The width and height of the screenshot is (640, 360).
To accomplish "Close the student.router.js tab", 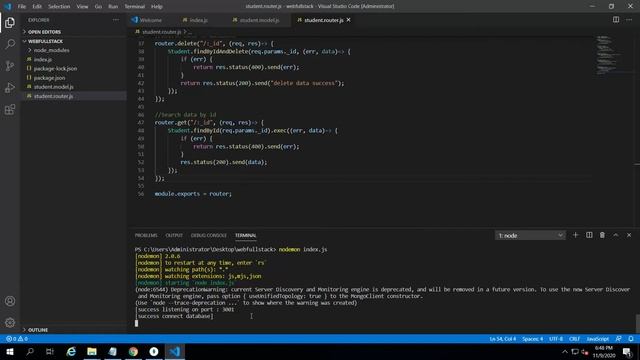I will click(x=349, y=20).
